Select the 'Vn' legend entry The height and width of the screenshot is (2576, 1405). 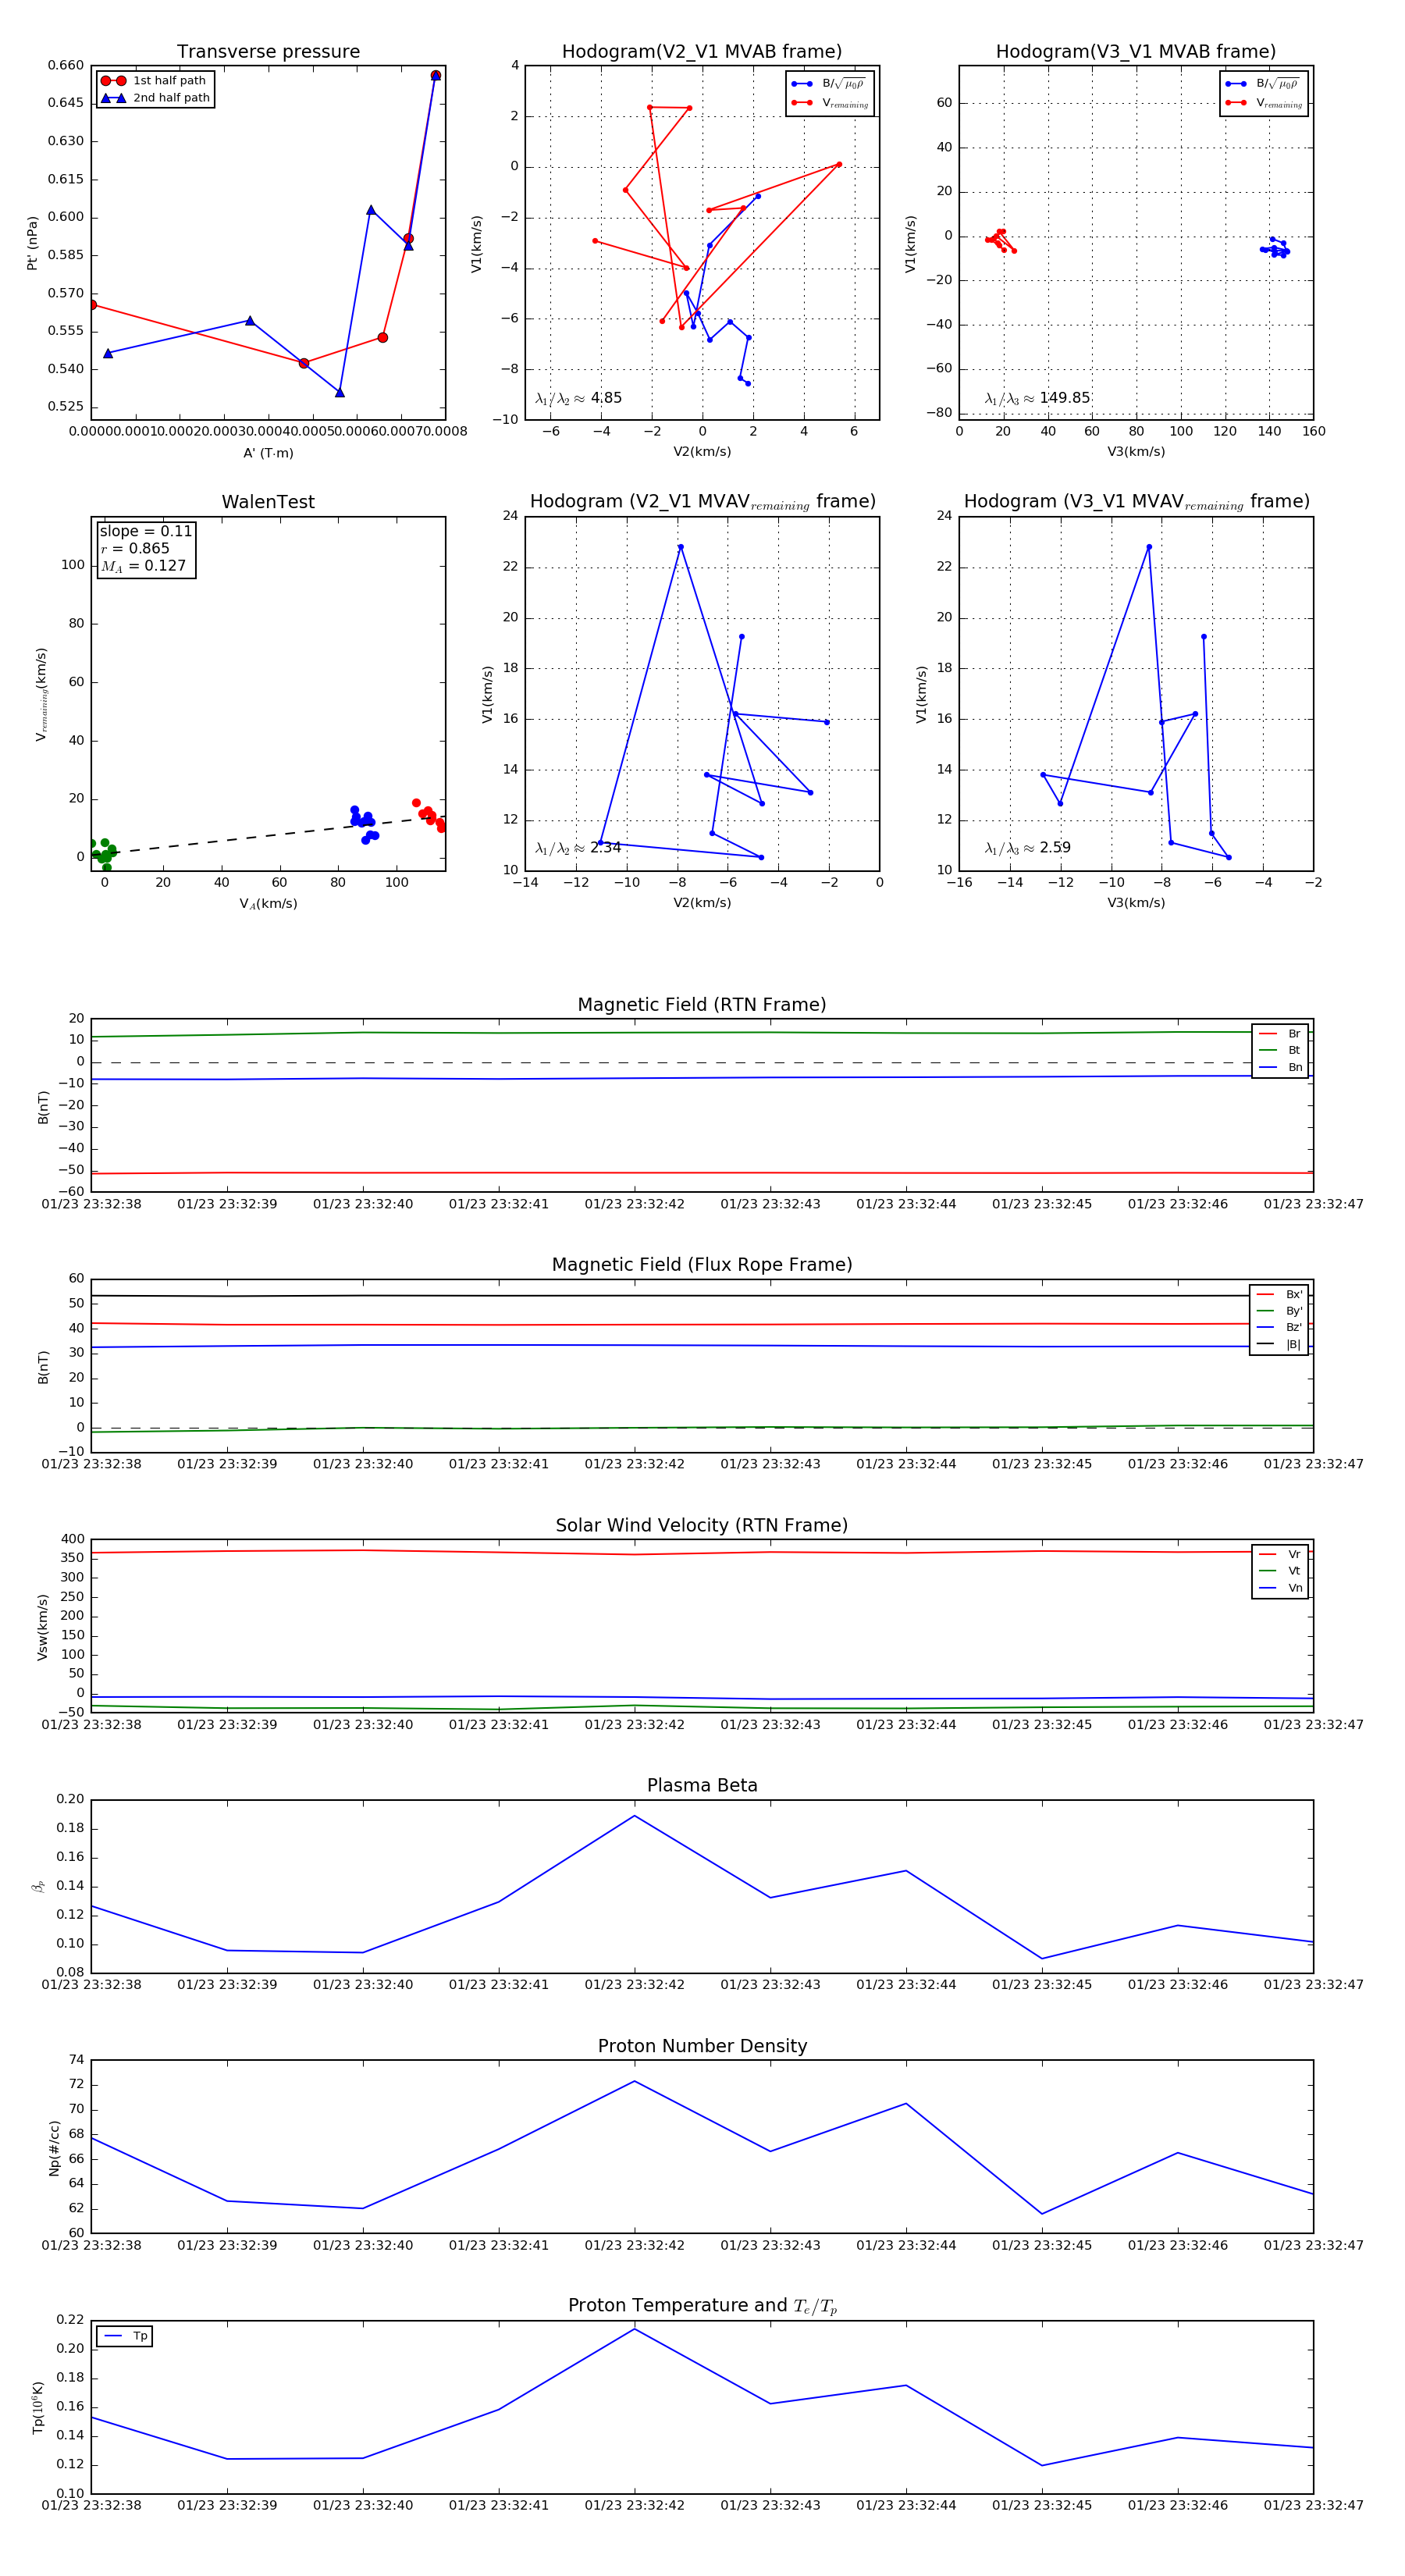[x=1280, y=1588]
